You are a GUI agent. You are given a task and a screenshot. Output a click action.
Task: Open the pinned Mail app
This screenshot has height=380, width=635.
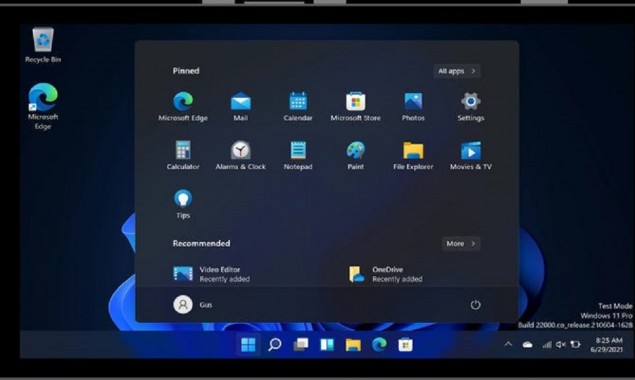[241, 107]
